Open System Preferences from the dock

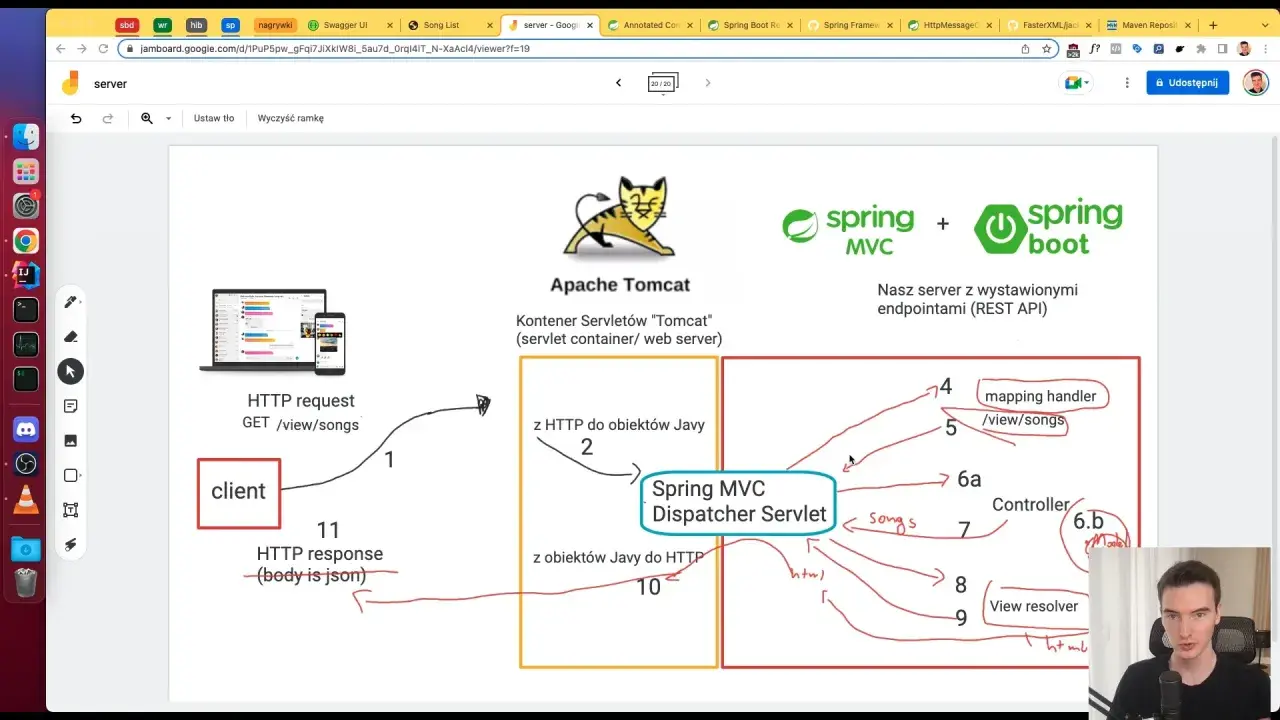pos(26,205)
